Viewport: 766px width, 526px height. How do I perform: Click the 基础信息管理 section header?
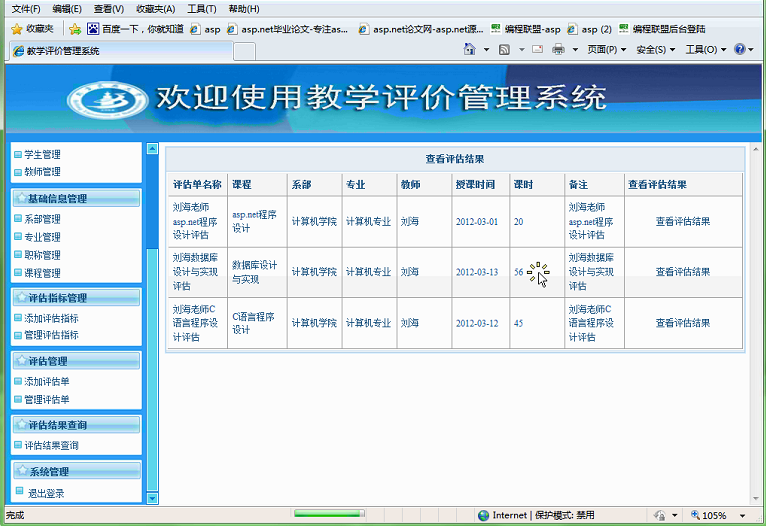coord(76,198)
